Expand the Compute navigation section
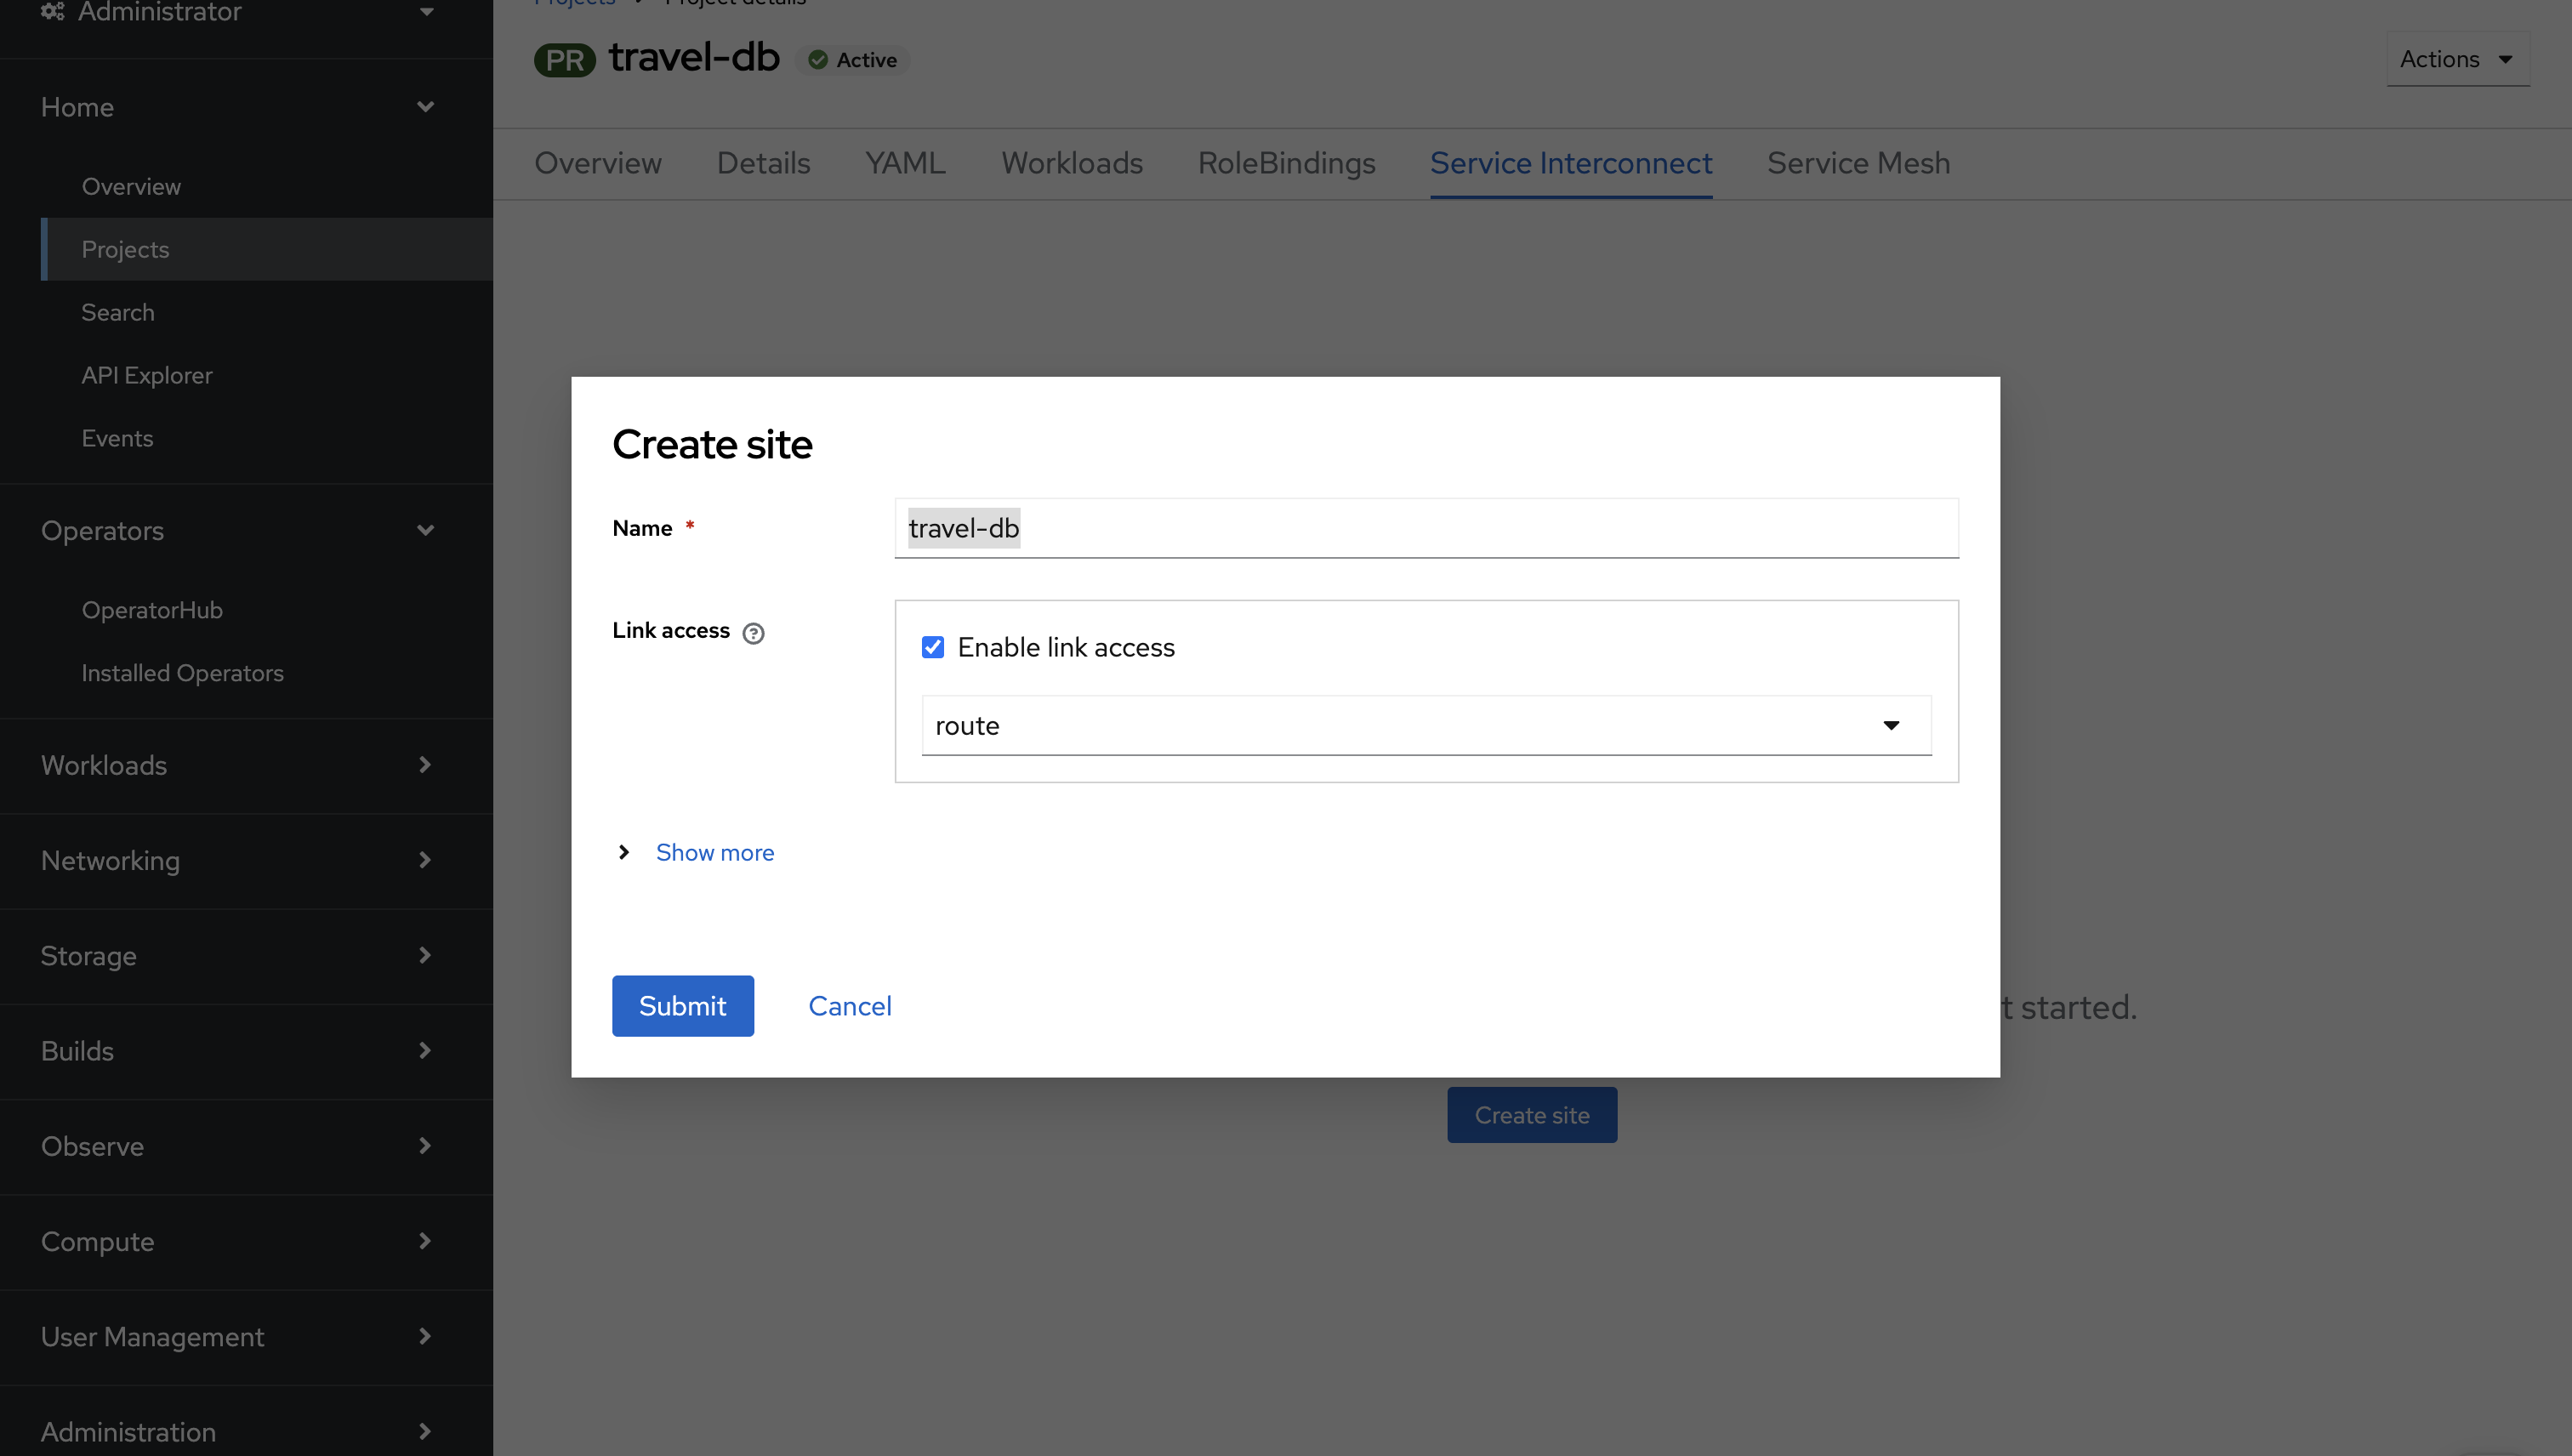 click(246, 1241)
